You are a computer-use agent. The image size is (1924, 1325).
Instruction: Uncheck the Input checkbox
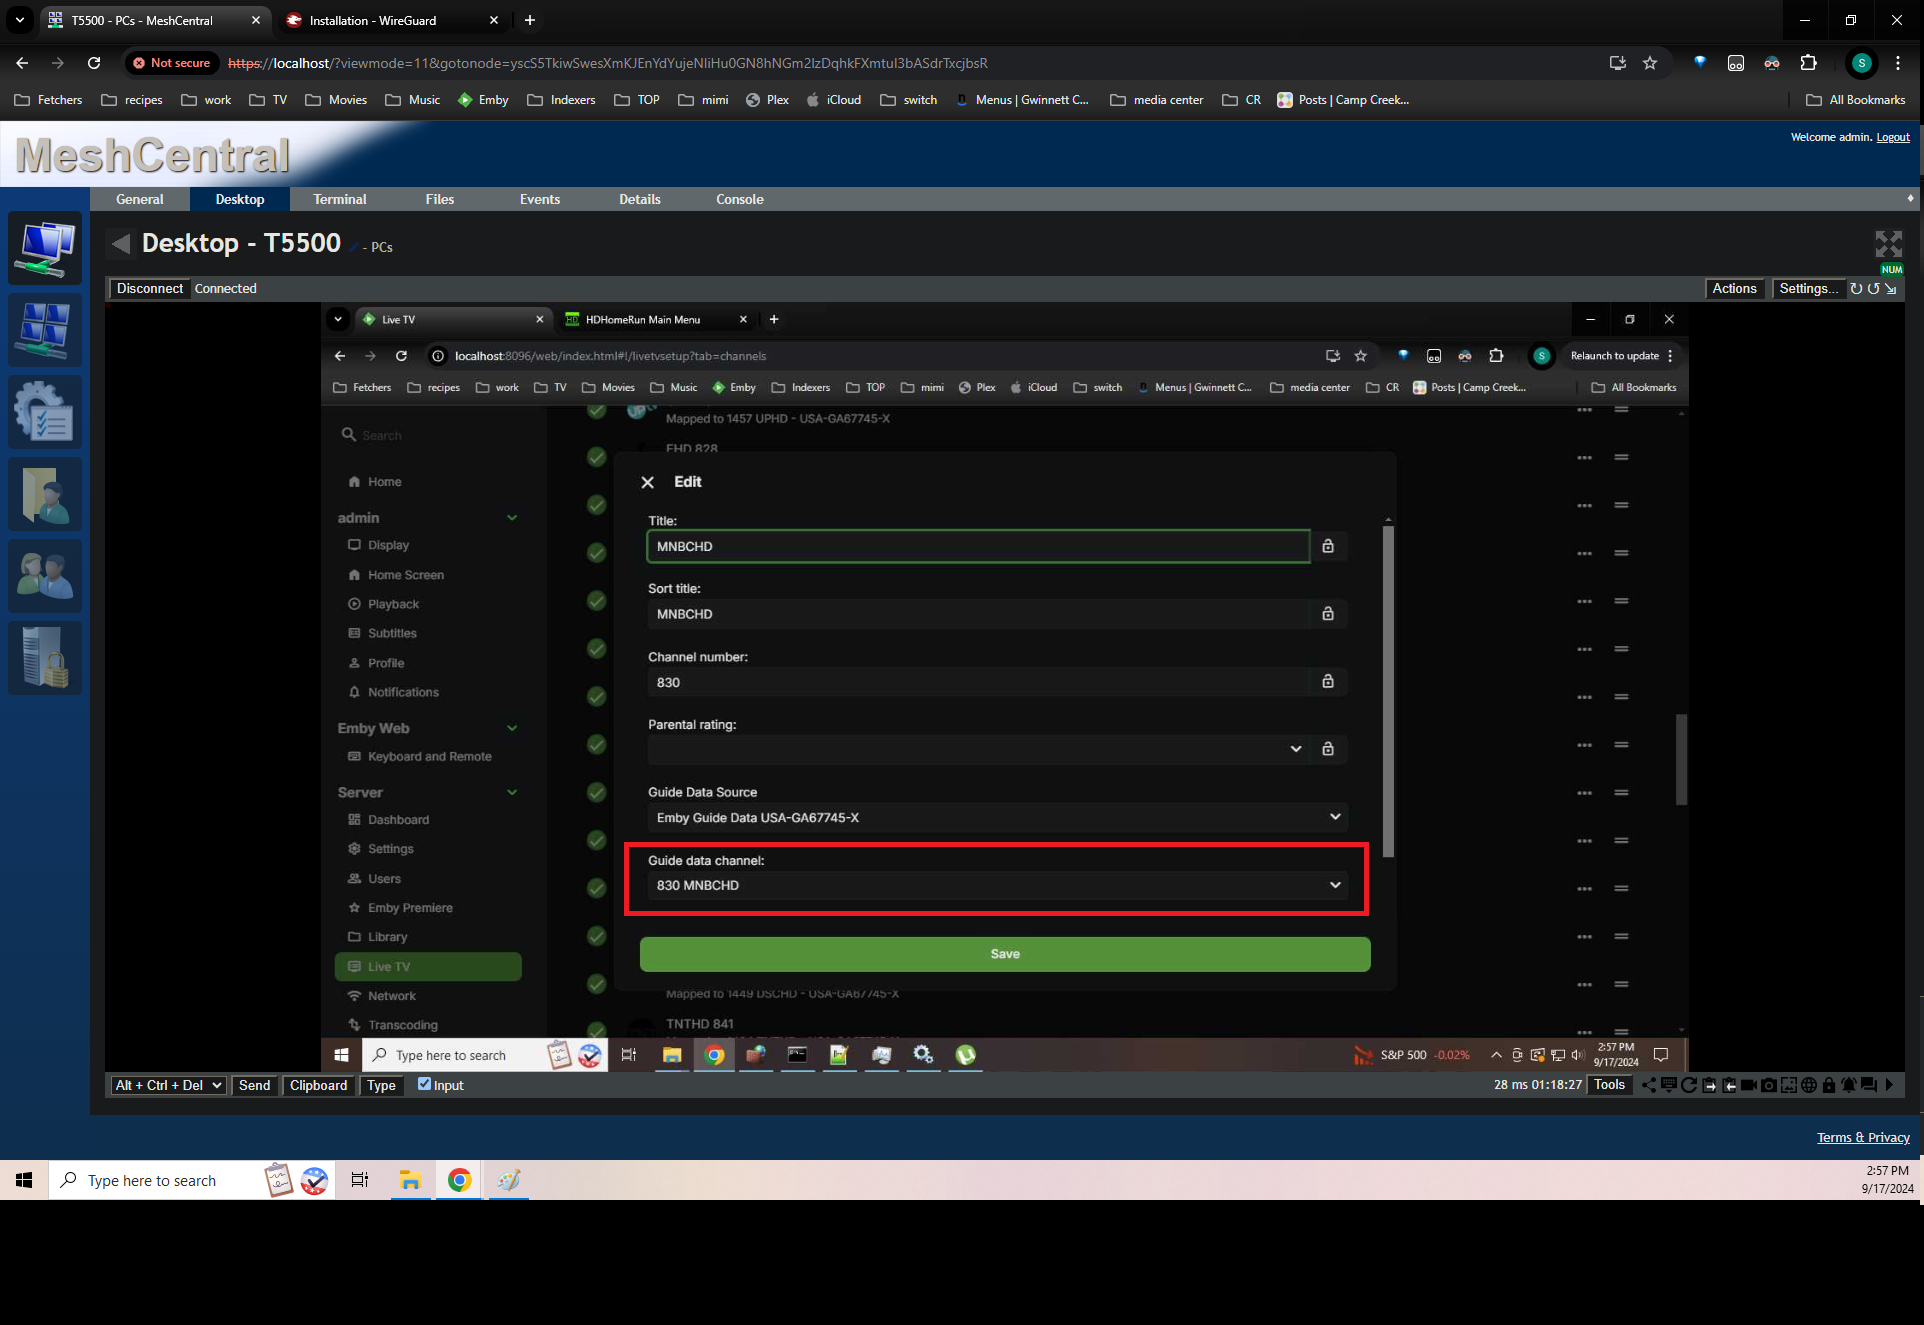(424, 1084)
